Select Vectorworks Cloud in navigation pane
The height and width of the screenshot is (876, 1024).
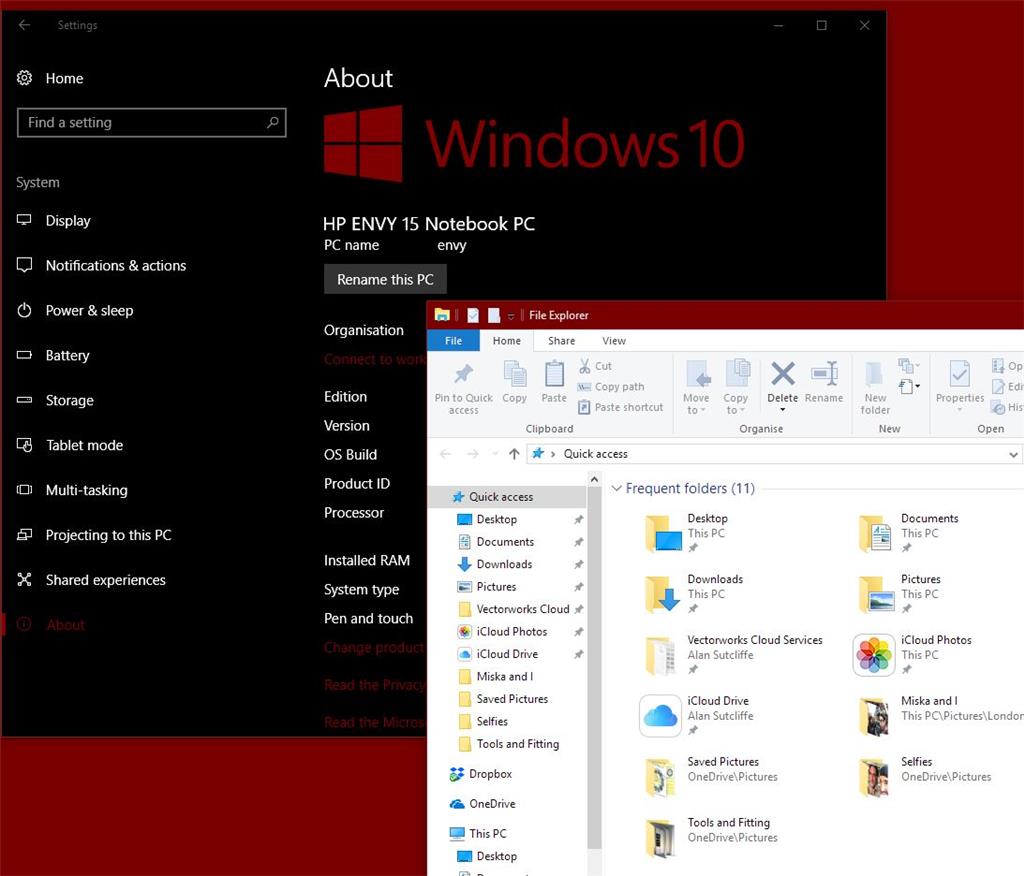[x=522, y=609]
